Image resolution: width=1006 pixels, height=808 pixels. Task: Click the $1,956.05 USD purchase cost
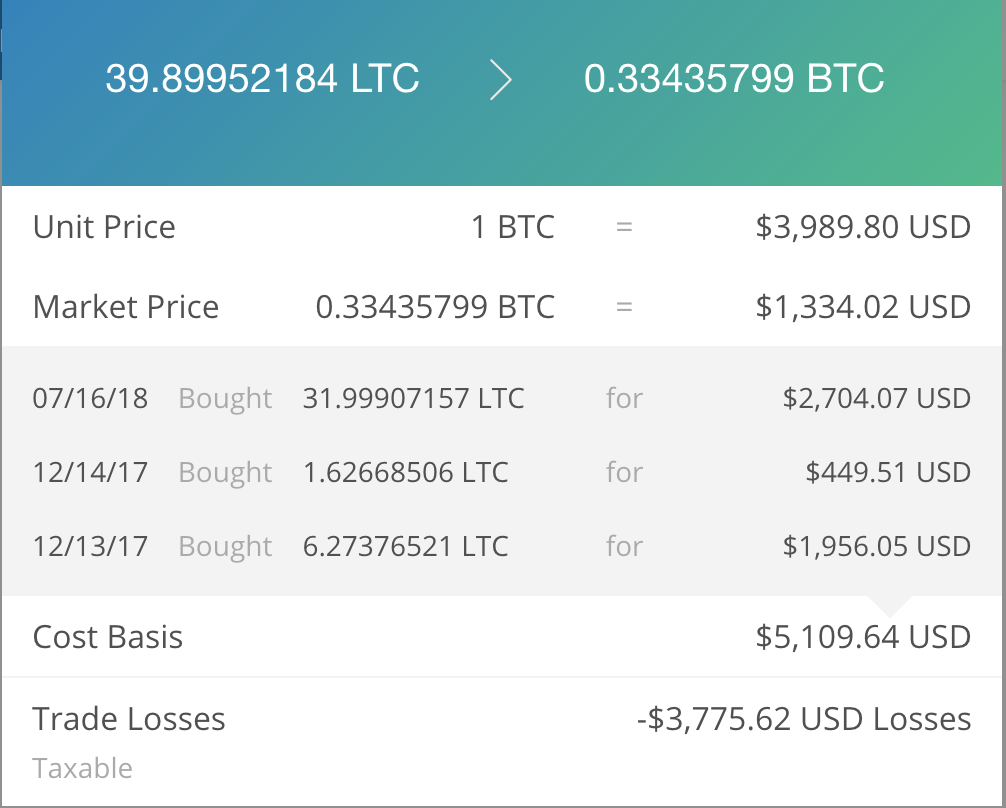click(x=876, y=546)
